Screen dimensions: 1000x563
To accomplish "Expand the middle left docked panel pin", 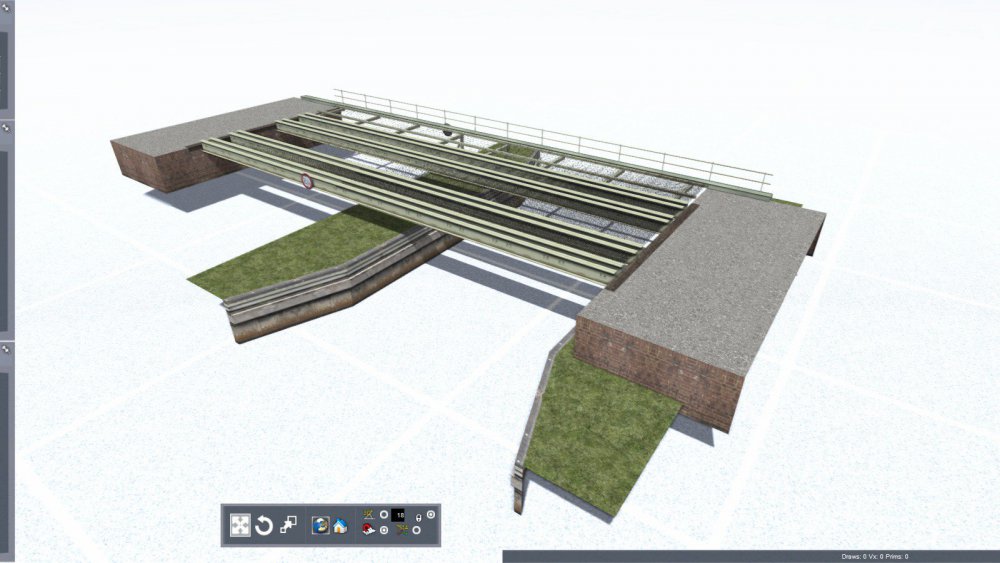I will [x=5, y=128].
